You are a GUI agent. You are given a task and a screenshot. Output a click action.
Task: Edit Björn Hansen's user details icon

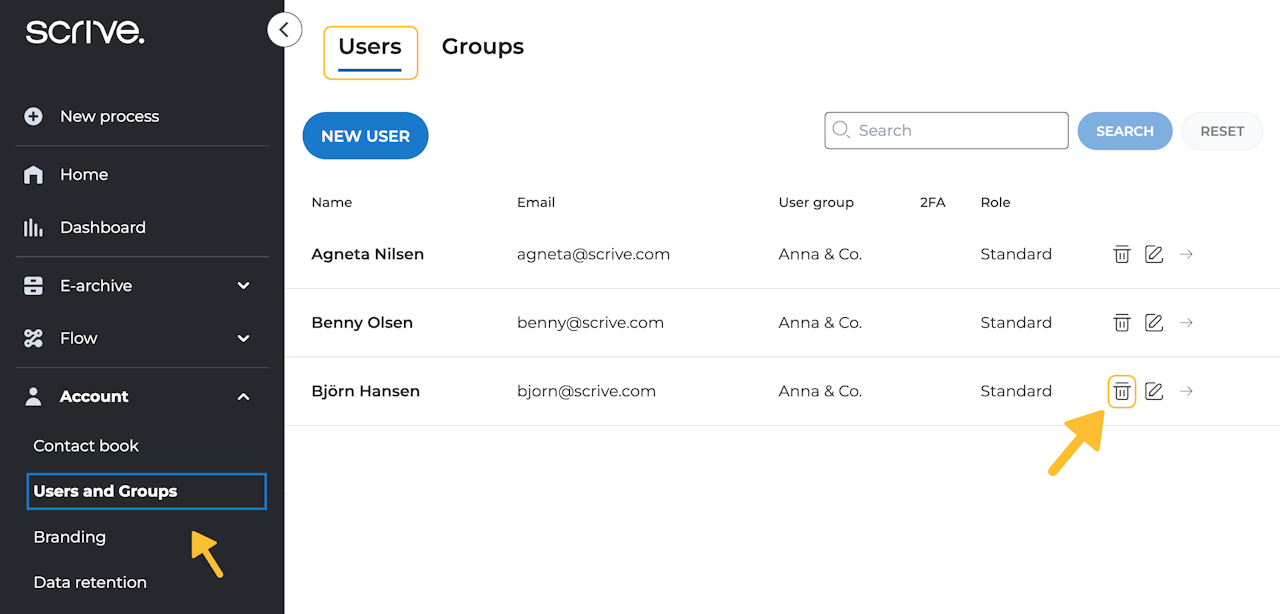pos(1154,391)
